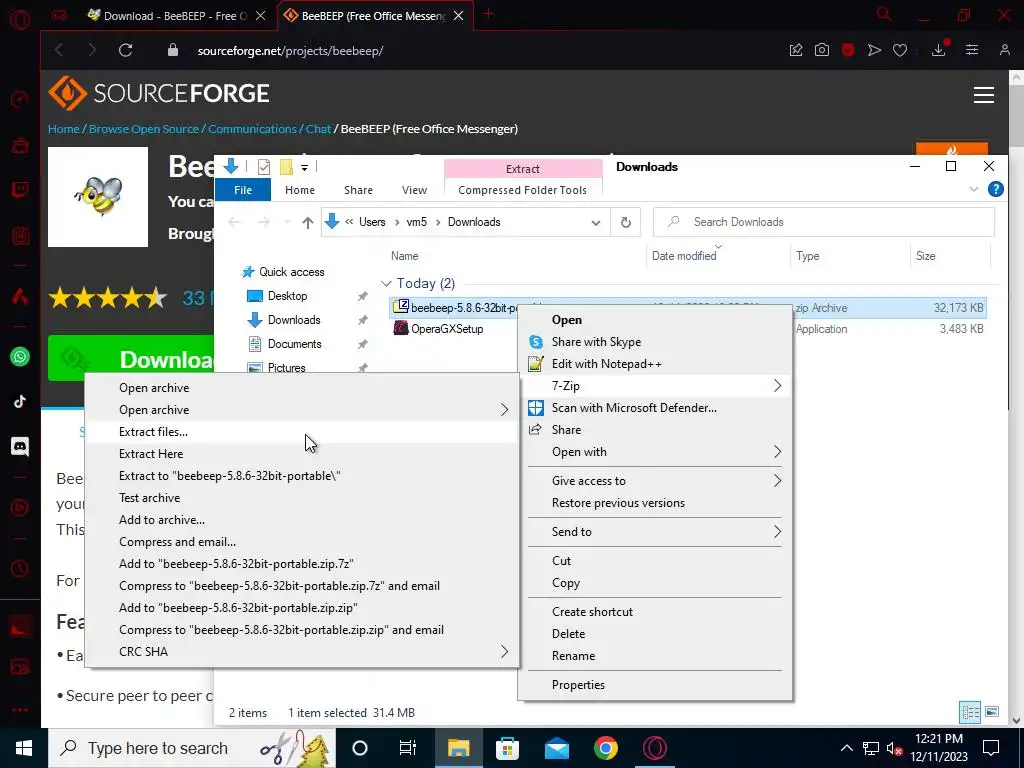Open the Explorer address path dropdown
Image resolution: width=1024 pixels, height=768 pixels.
point(596,223)
